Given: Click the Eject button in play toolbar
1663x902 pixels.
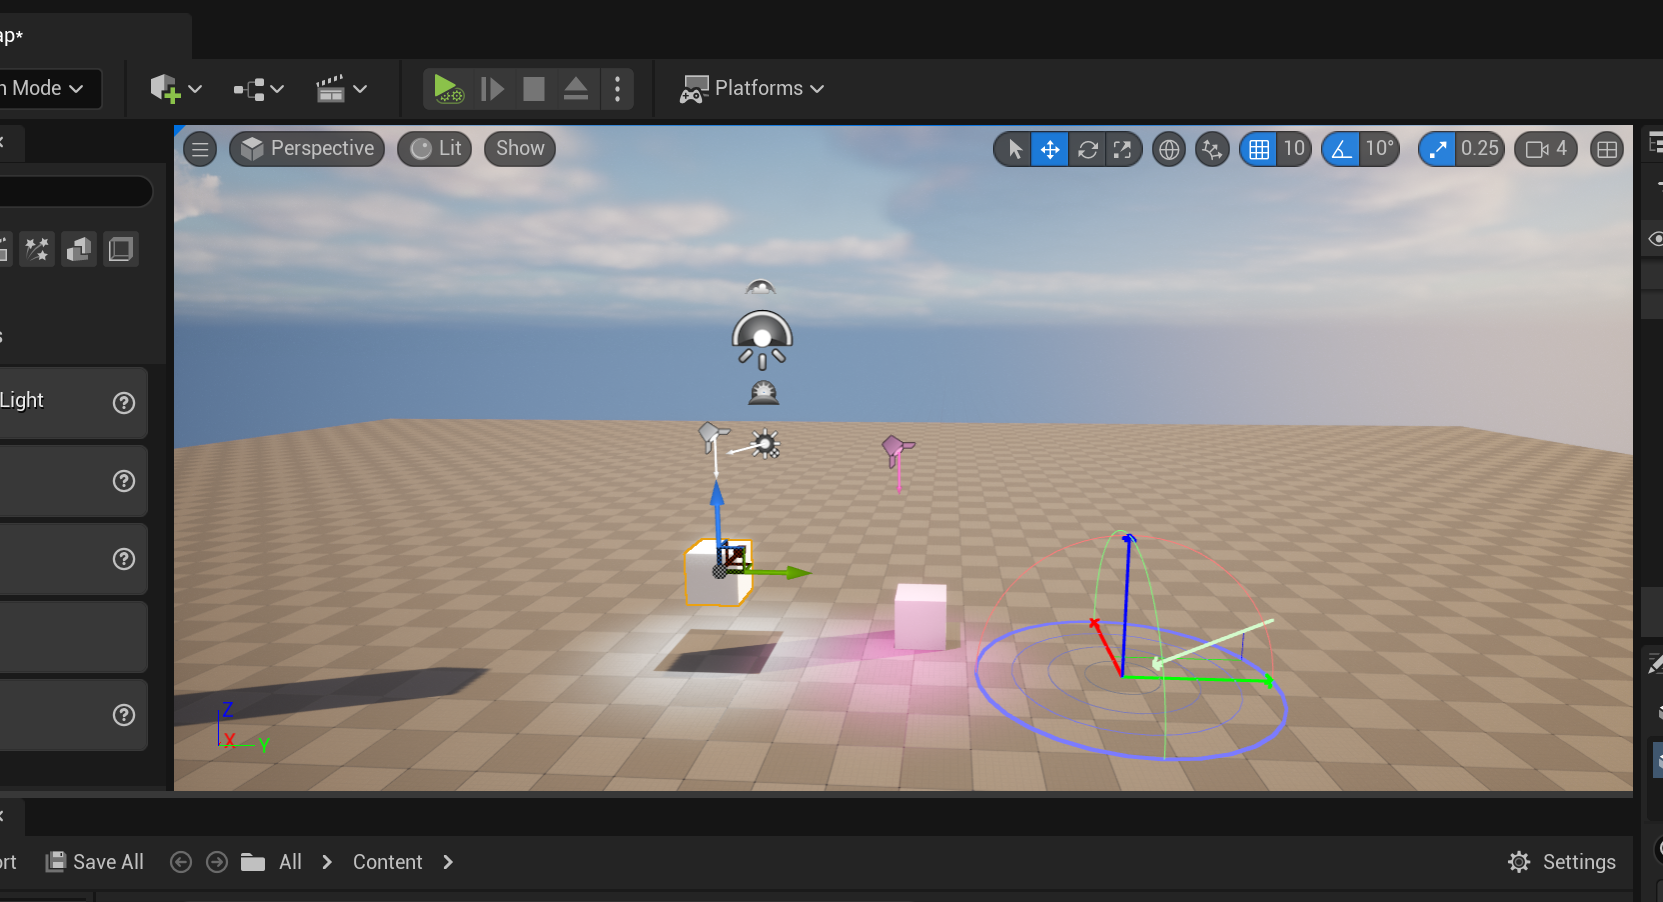Looking at the screenshot, I should click(x=576, y=89).
